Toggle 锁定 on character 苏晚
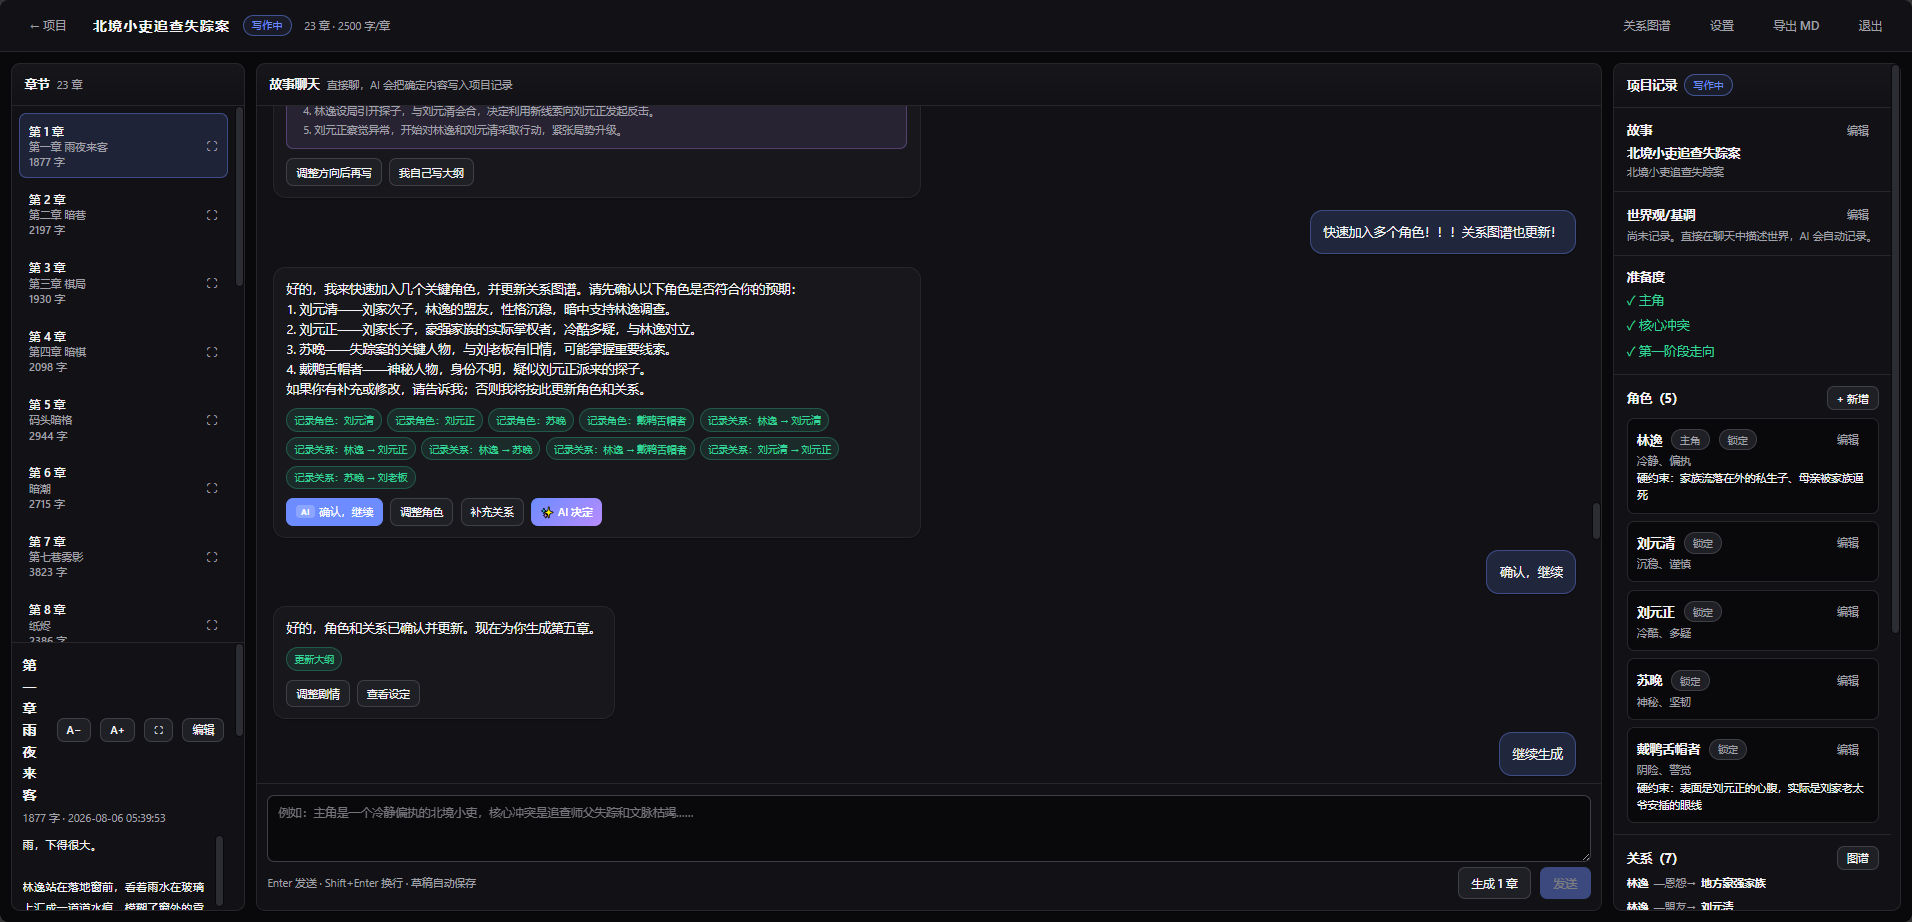Screen dimensions: 1912x922 (x=1690, y=682)
